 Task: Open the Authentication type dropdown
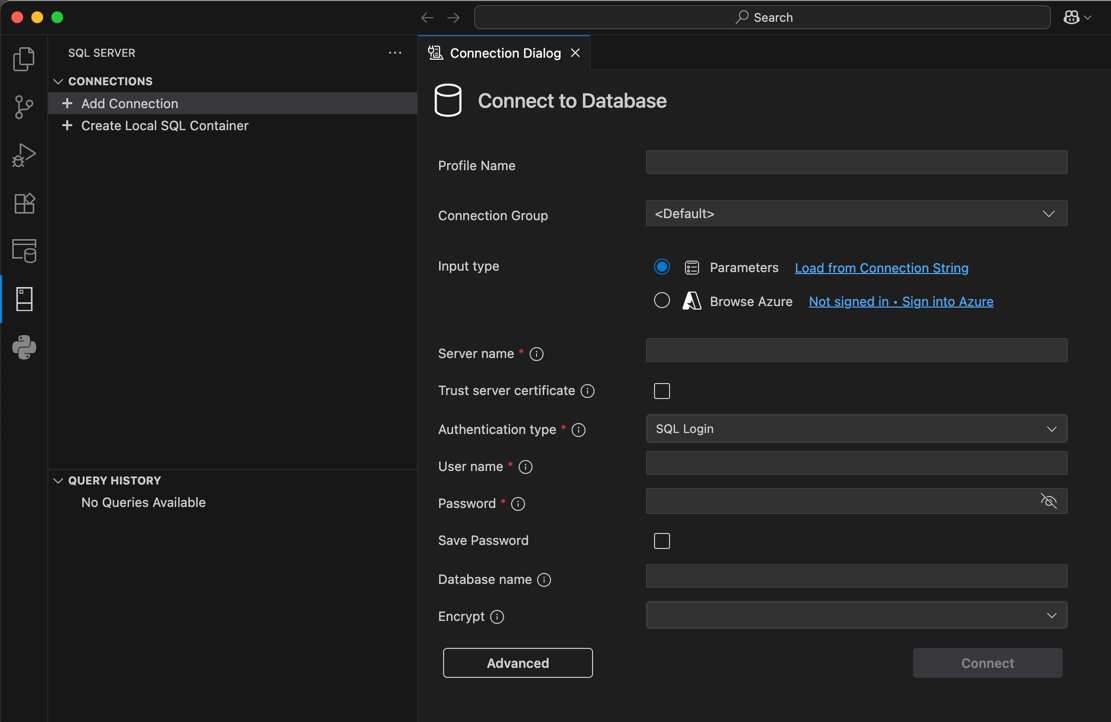pos(856,429)
